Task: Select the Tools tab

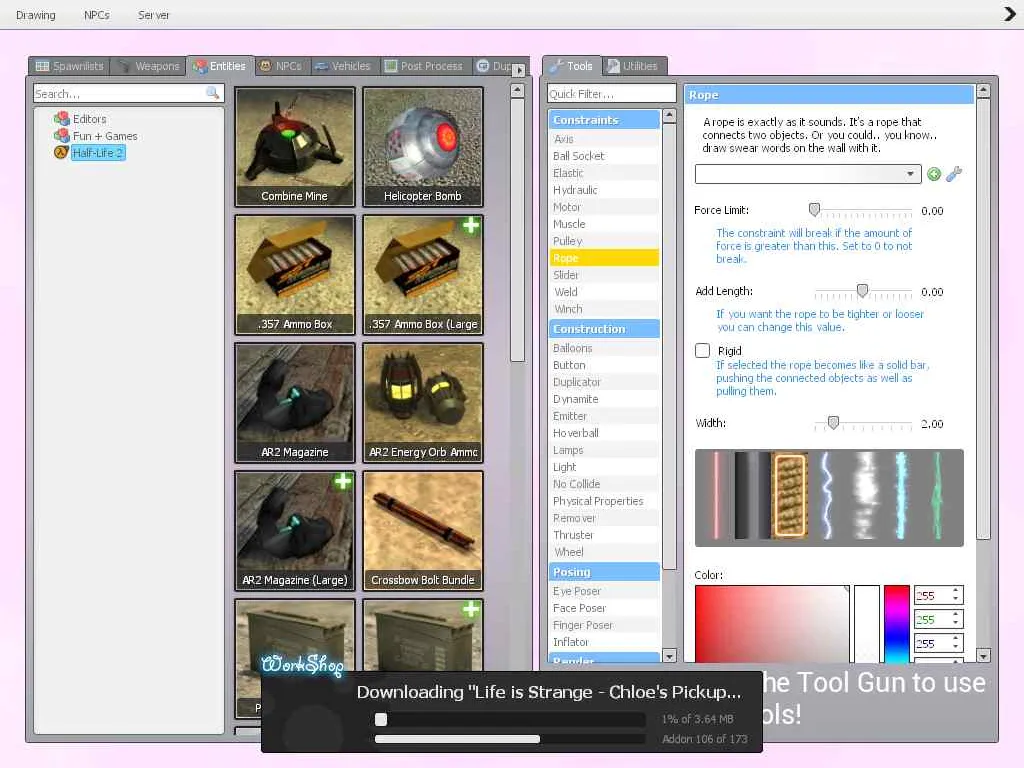Action: tap(571, 66)
